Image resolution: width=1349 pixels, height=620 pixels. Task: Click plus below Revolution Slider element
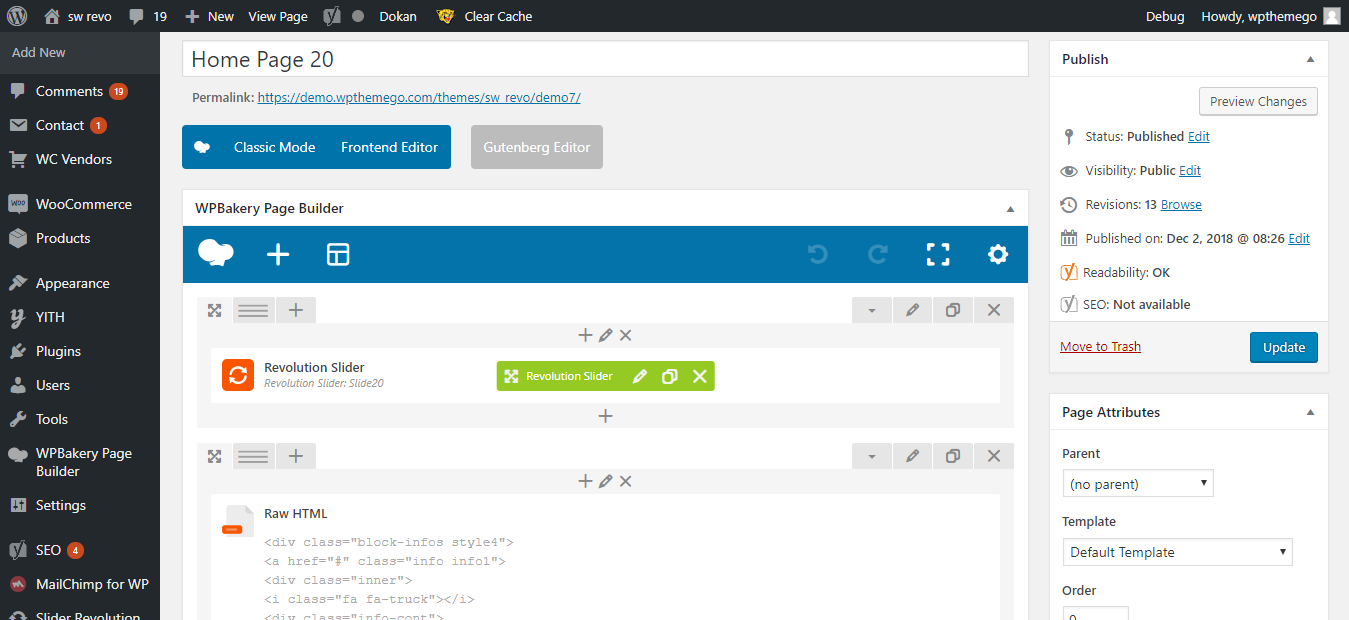(605, 416)
